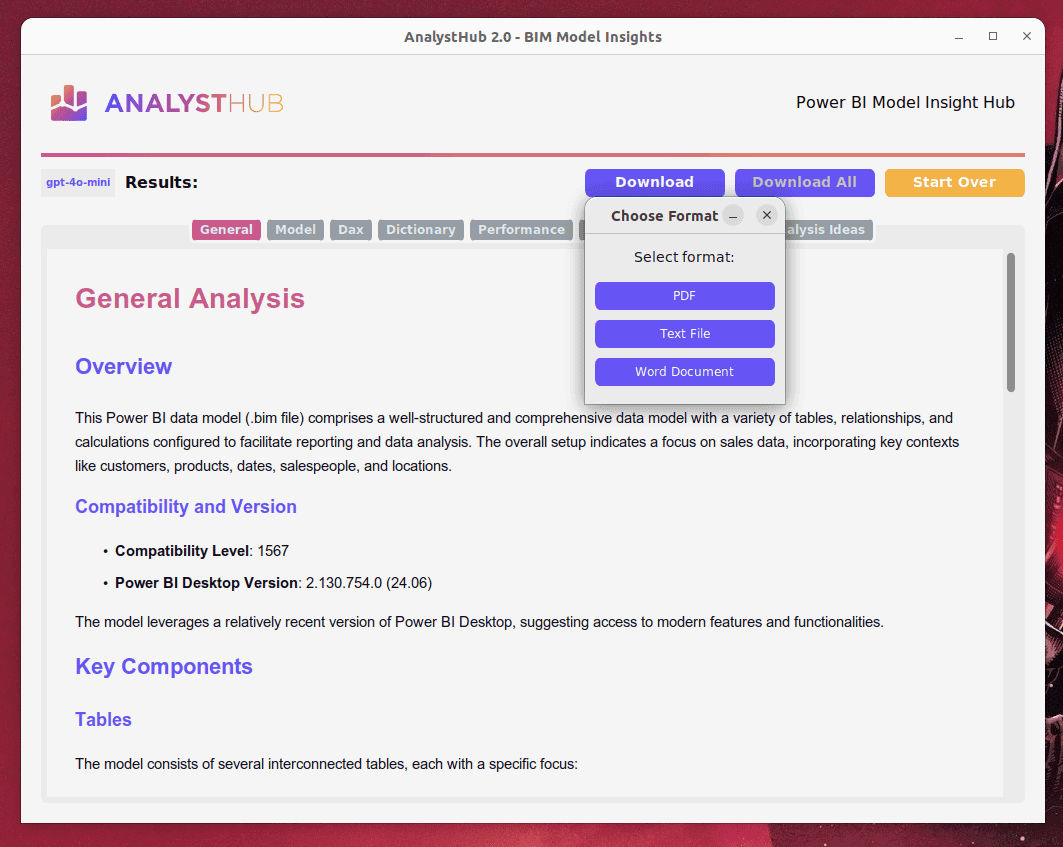The width and height of the screenshot is (1063, 847).
Task: Click the Choose Format dialog title
Action: pyautogui.click(x=664, y=216)
